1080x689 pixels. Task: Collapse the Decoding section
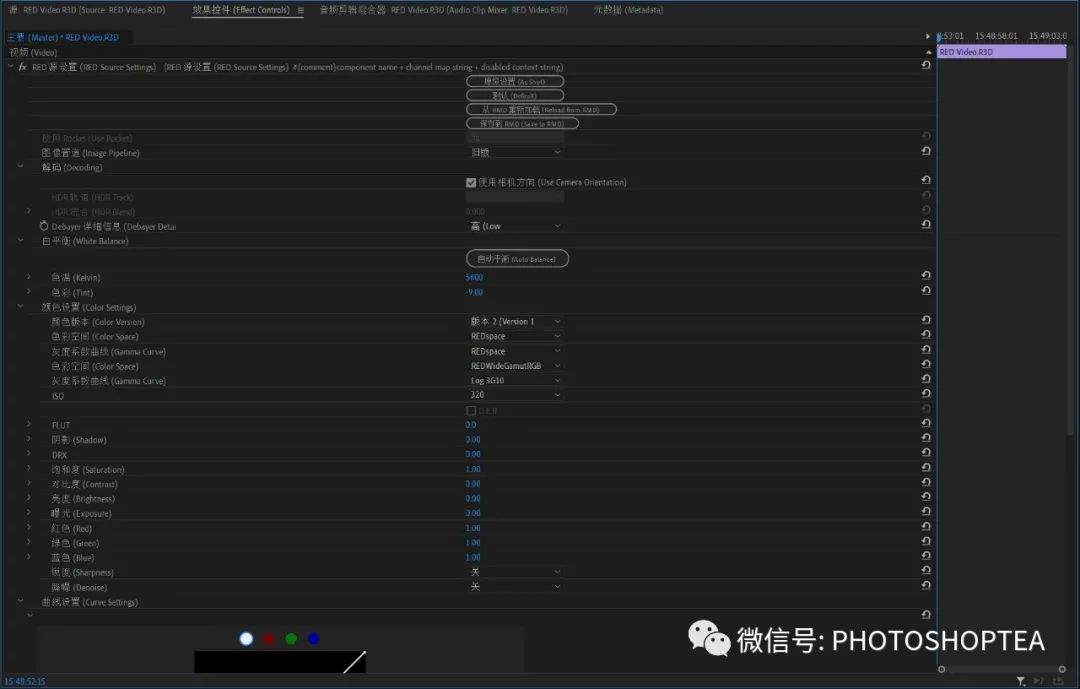pyautogui.click(x=21, y=167)
